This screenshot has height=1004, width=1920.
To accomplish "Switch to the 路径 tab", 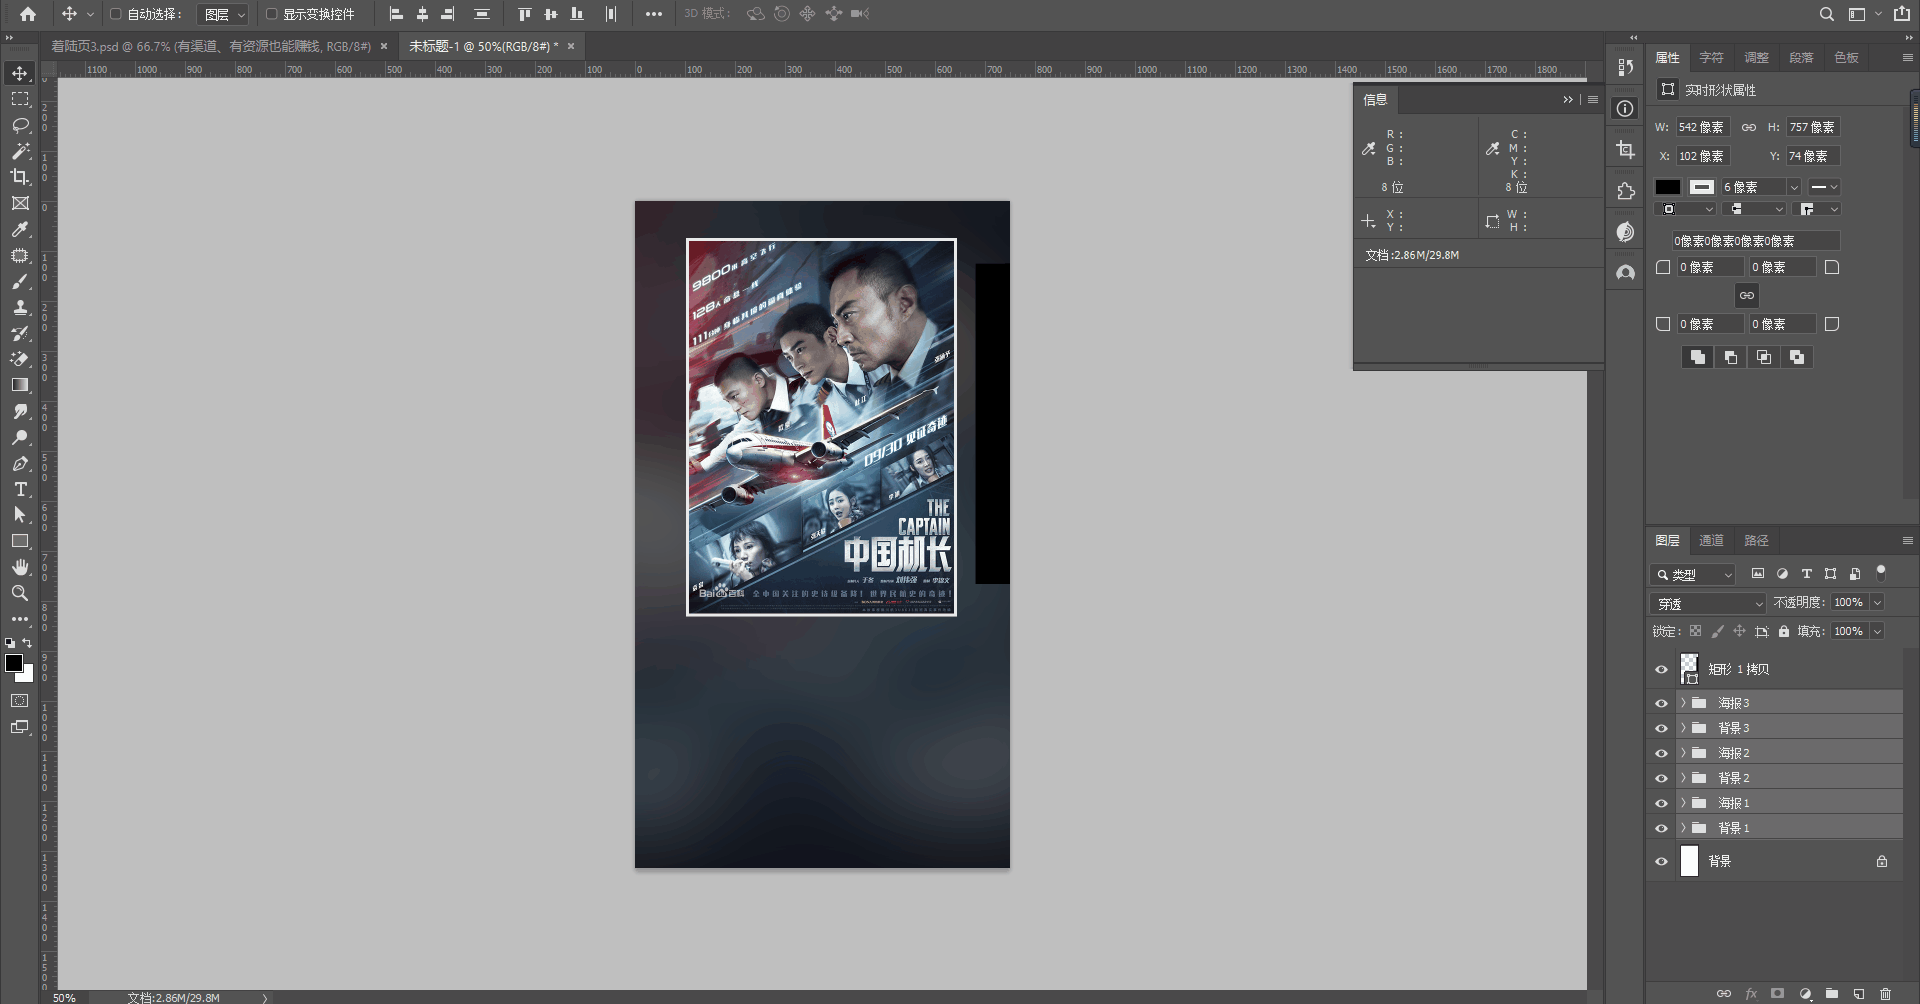I will tap(1756, 540).
